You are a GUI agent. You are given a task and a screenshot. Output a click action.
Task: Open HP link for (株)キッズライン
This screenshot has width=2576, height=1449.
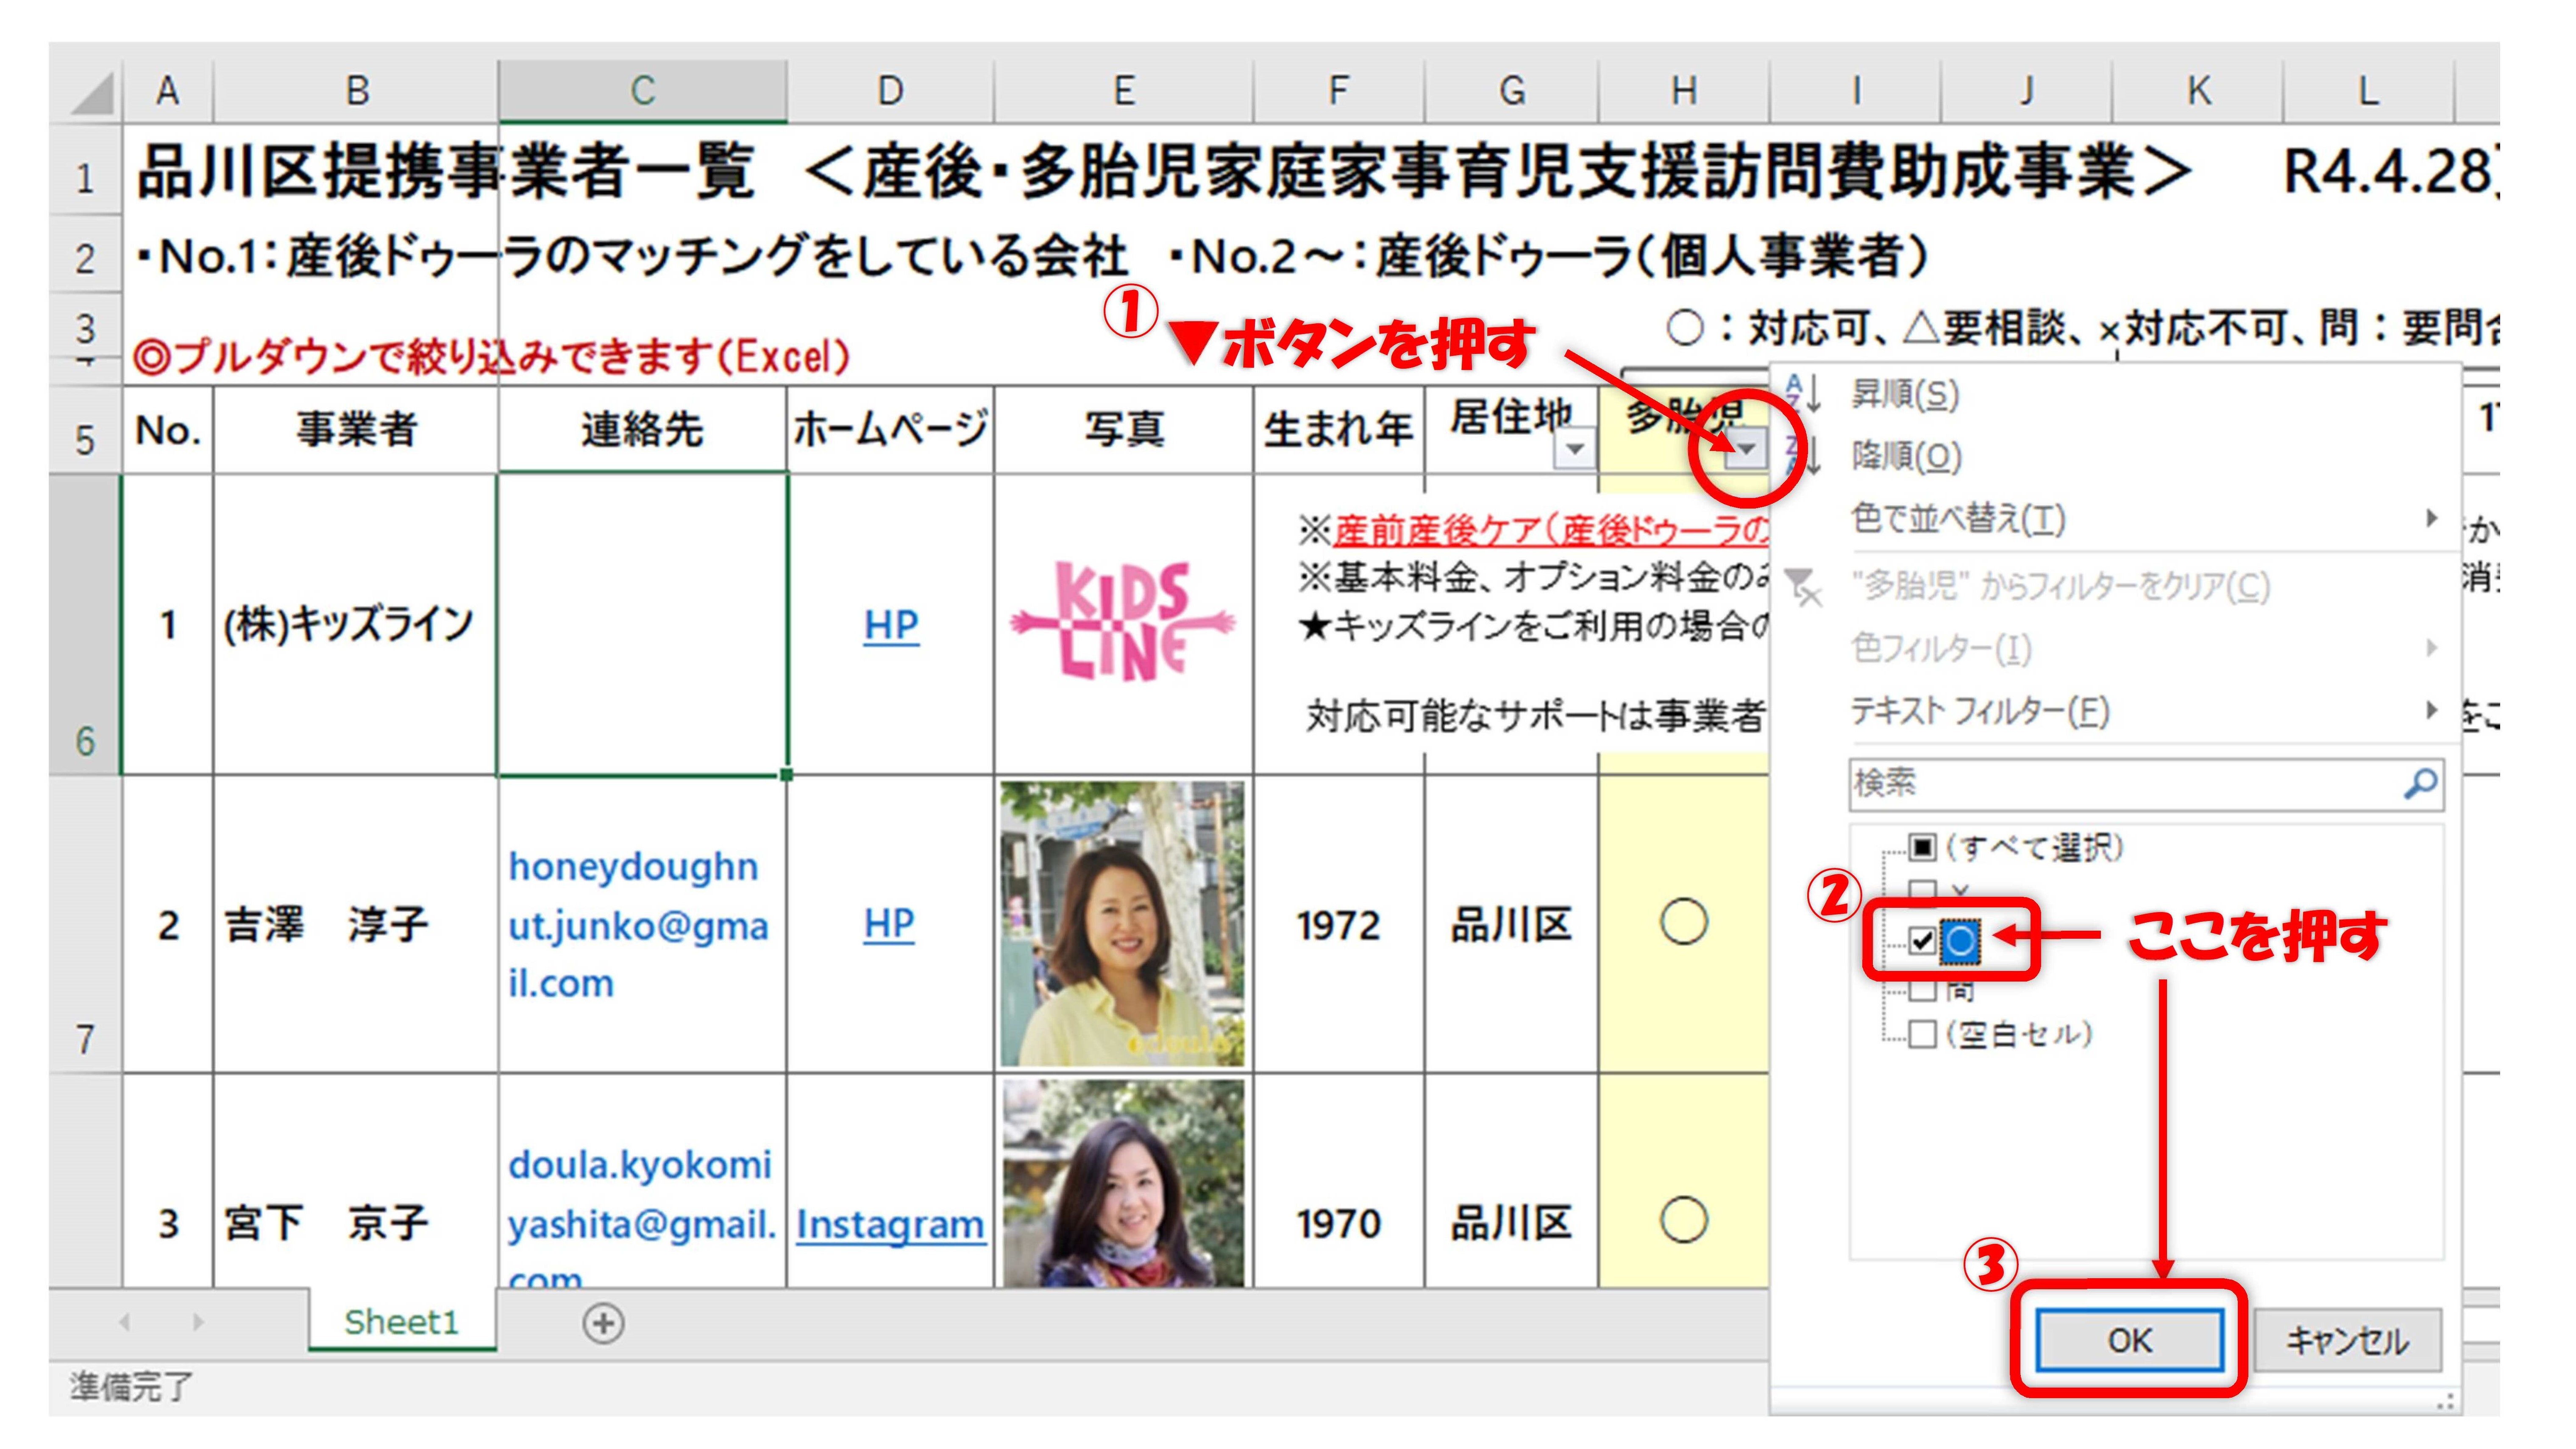[891, 625]
